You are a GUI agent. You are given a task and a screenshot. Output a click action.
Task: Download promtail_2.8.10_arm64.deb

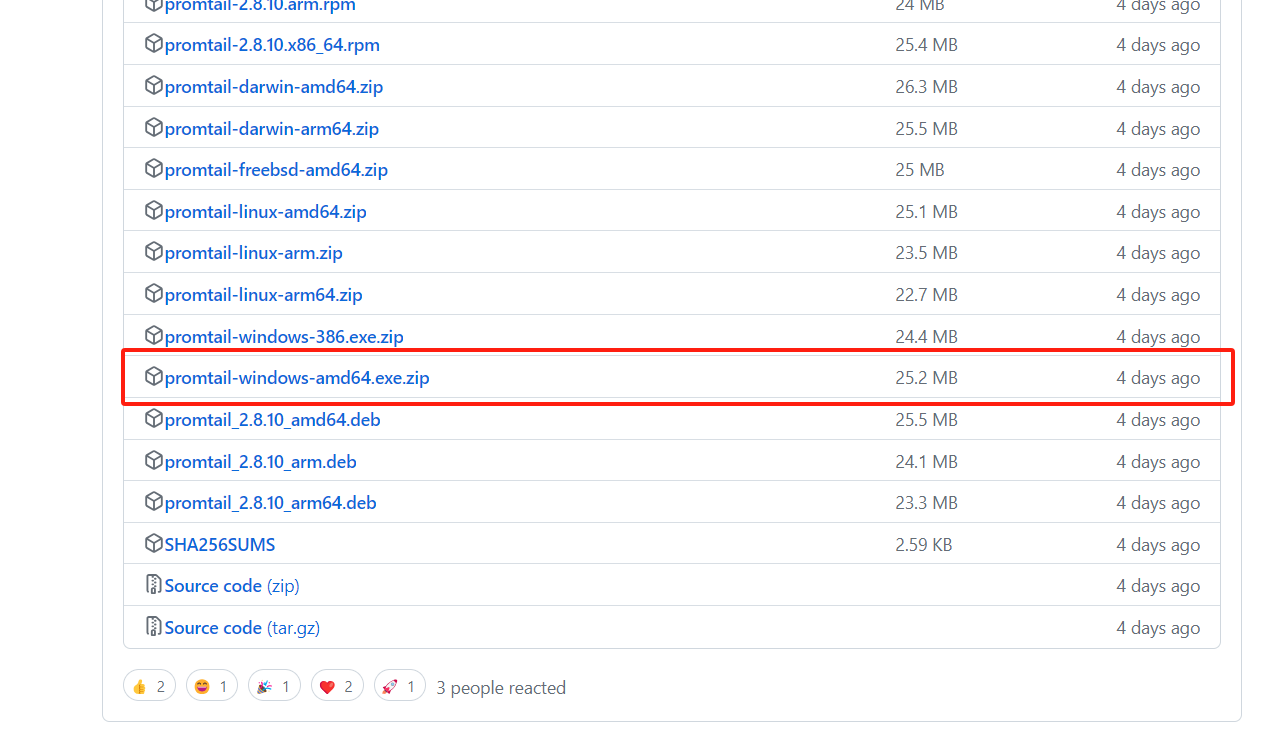[x=271, y=503]
